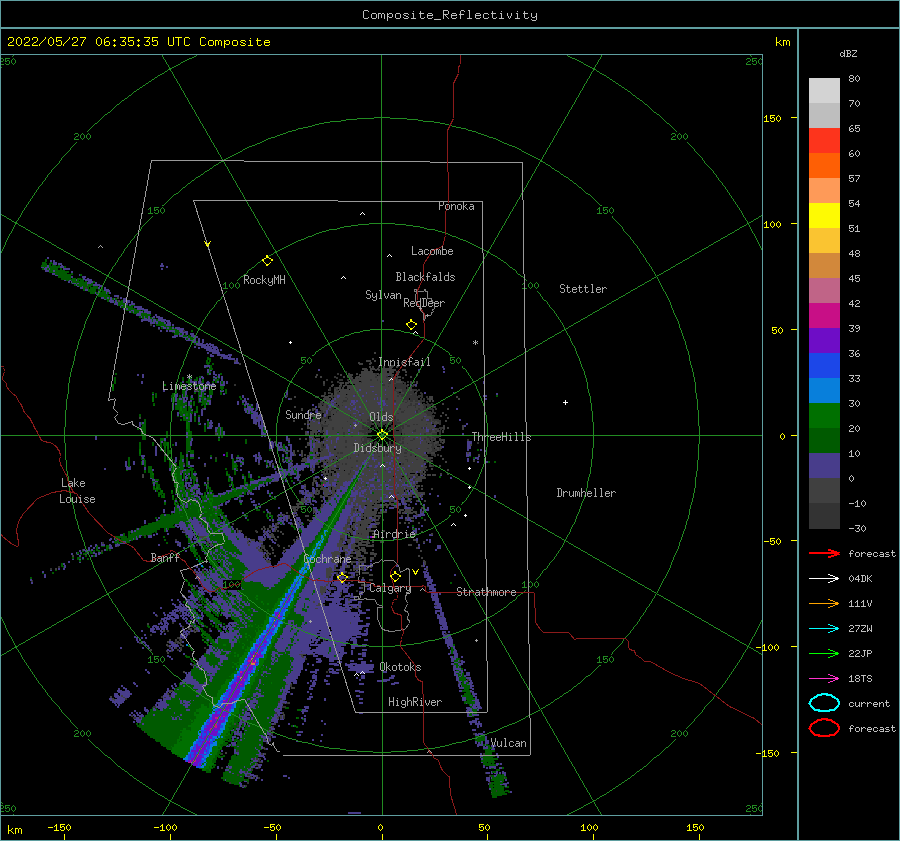This screenshot has height=841, width=900.
Task: Click the Sundre town label
Action: coord(303,415)
